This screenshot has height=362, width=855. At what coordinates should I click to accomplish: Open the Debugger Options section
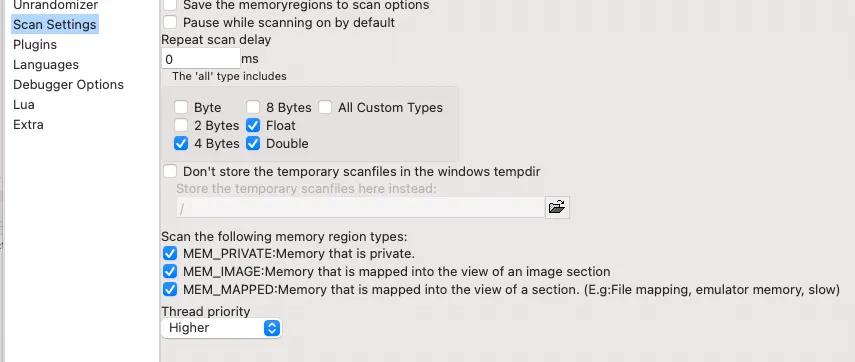coord(68,85)
